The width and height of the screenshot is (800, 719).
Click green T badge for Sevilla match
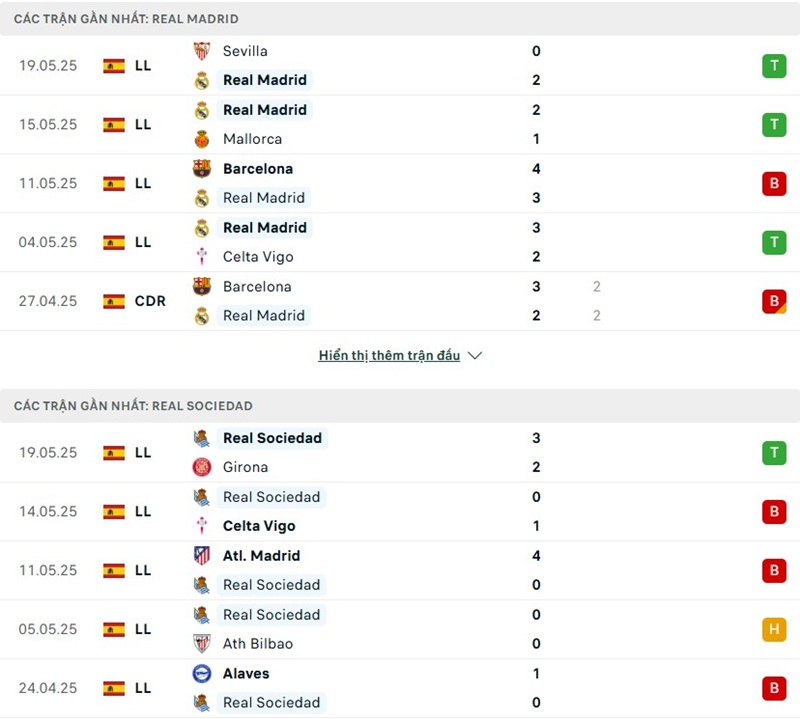click(773, 66)
